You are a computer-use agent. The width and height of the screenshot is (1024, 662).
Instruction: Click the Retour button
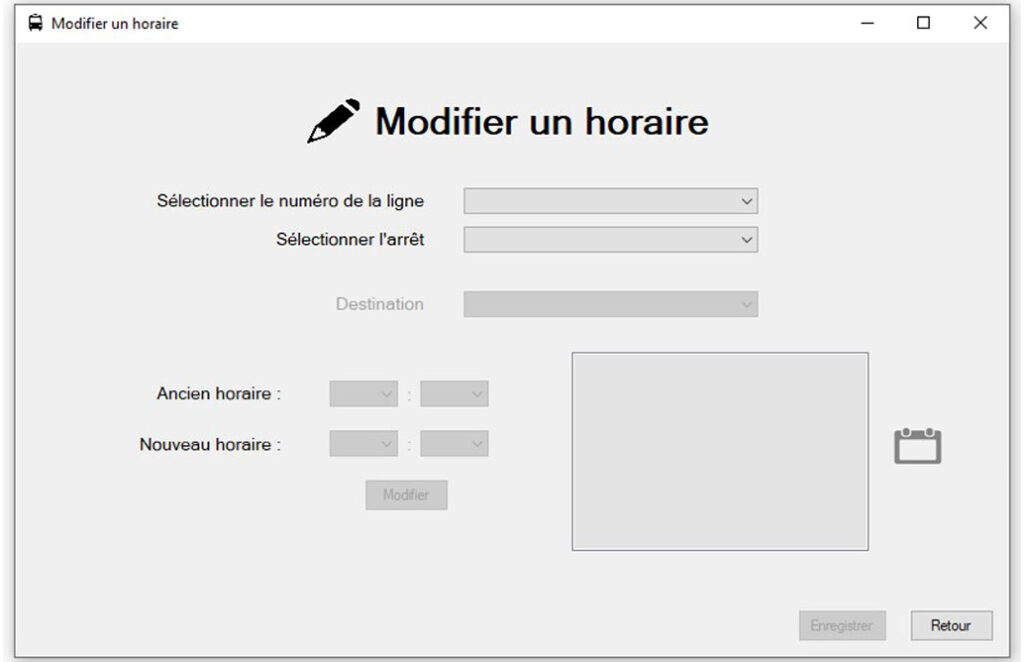952,625
